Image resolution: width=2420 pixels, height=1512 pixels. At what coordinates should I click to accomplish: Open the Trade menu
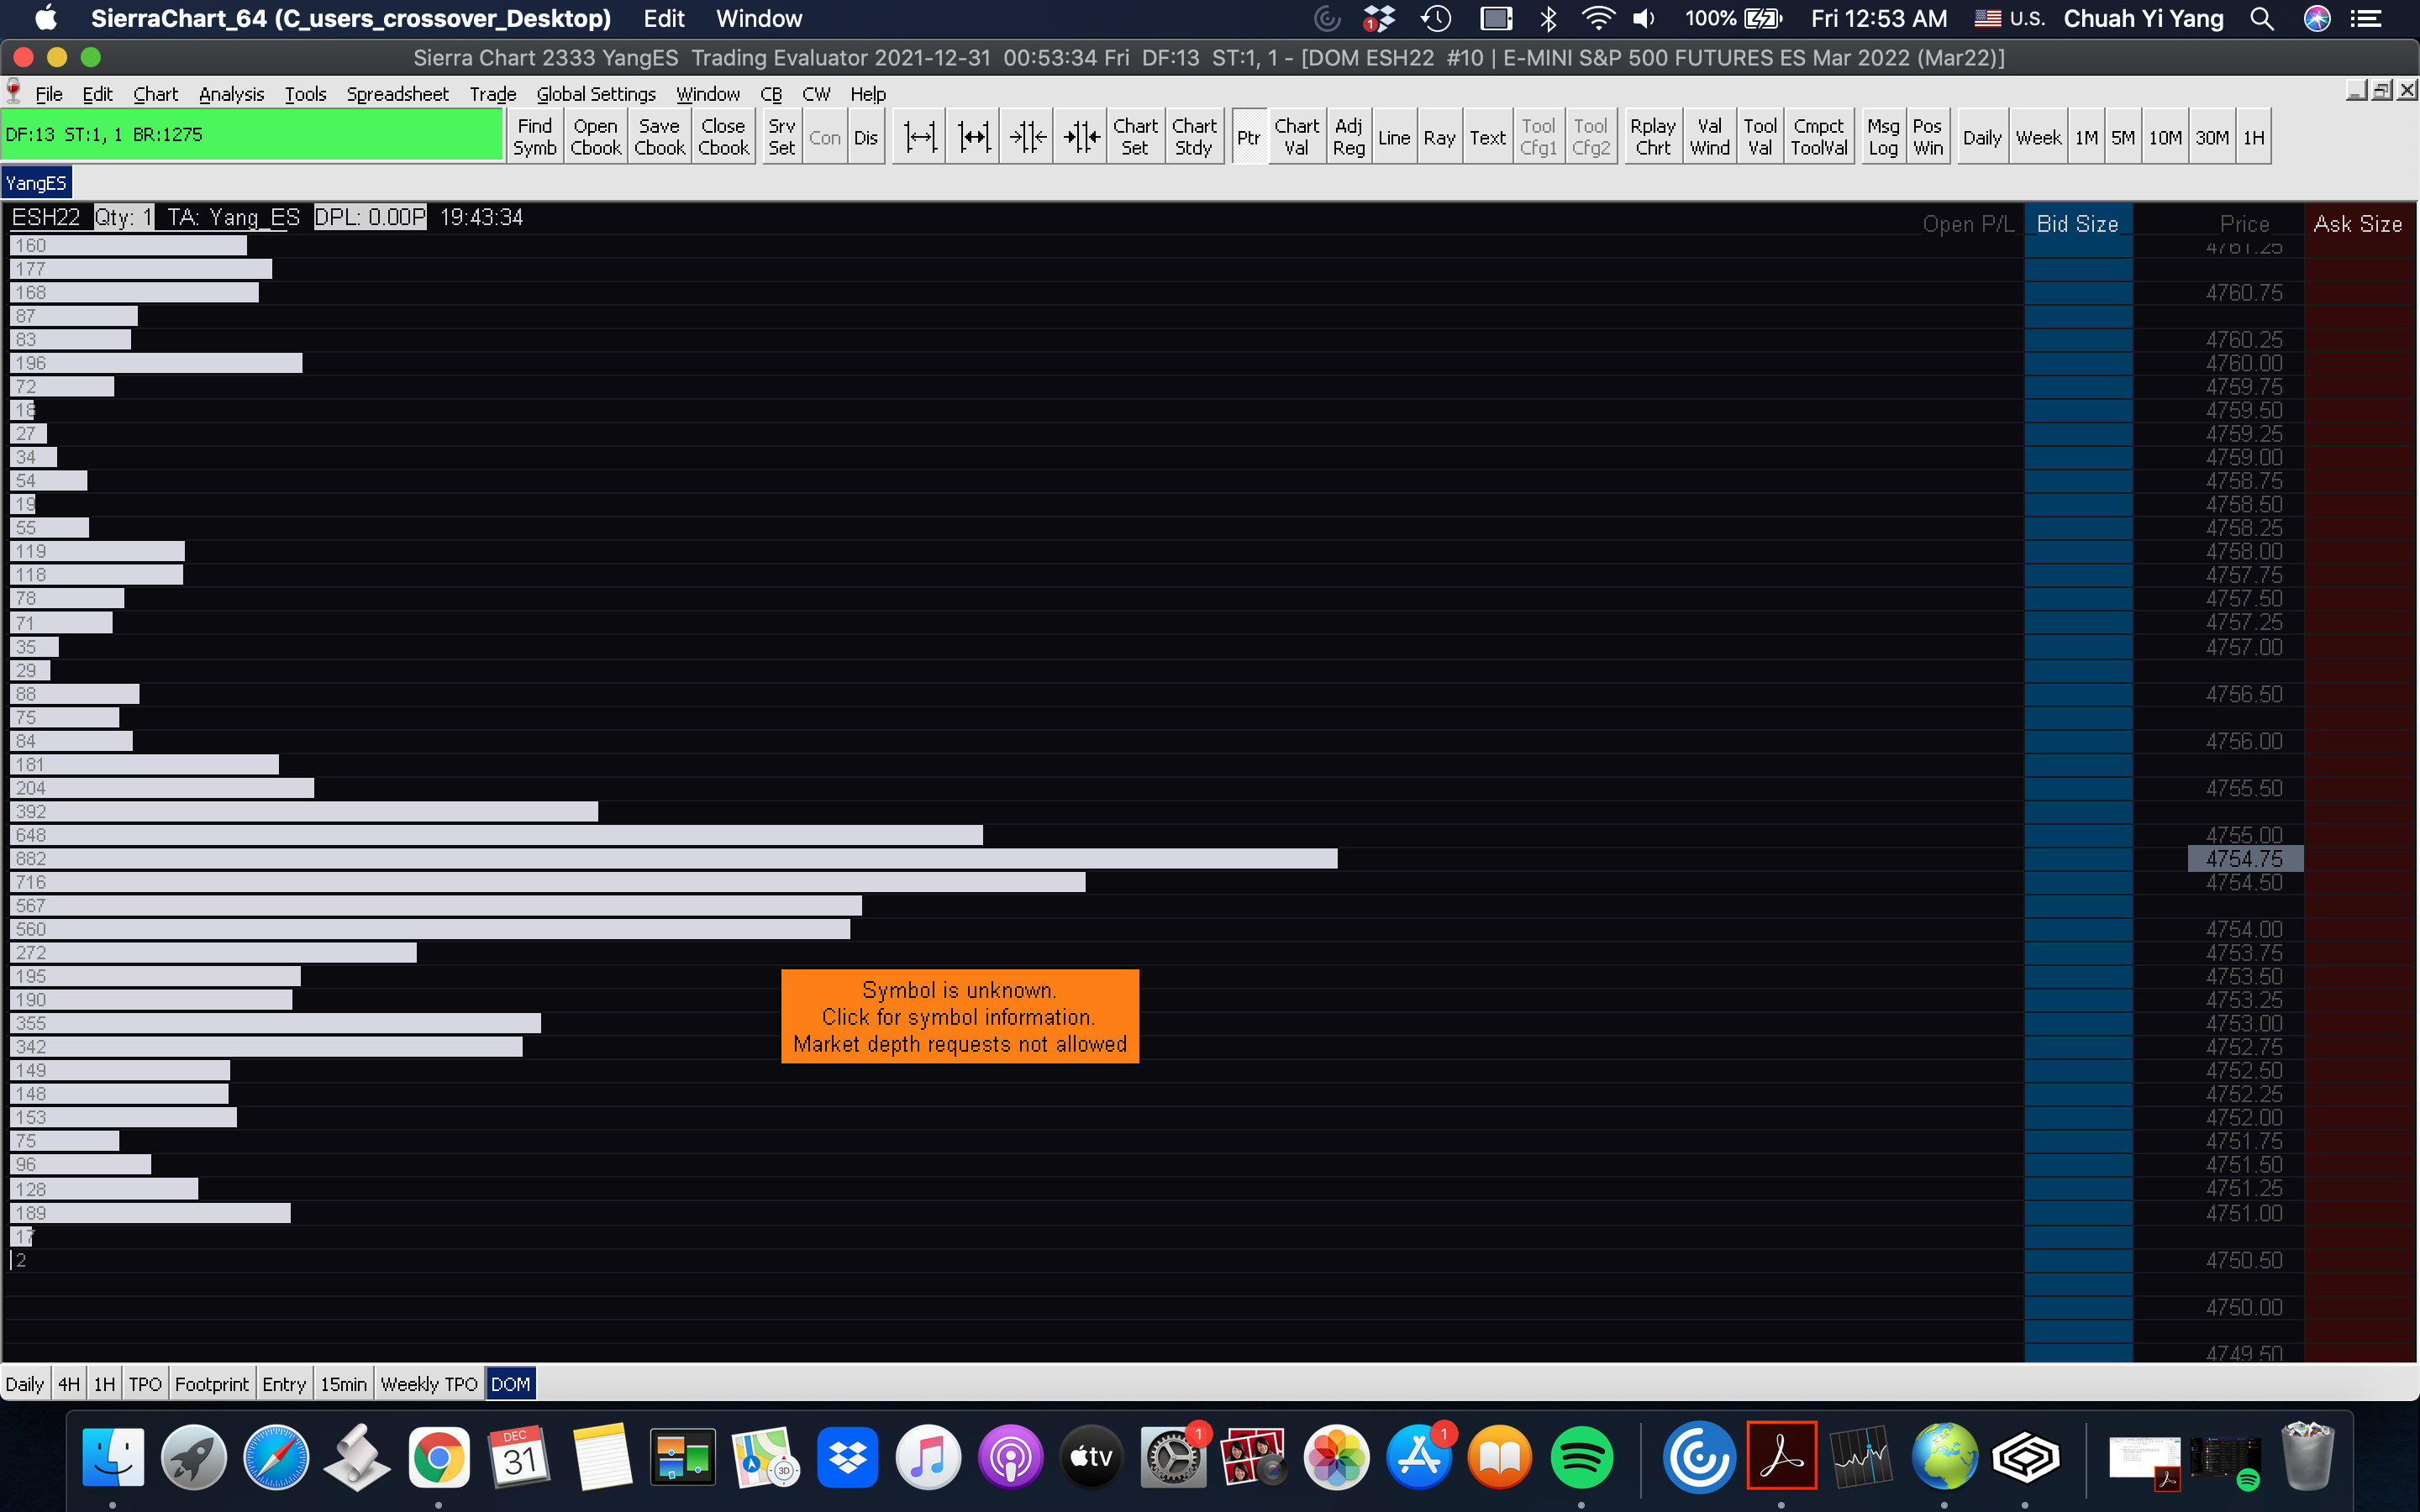tap(492, 94)
